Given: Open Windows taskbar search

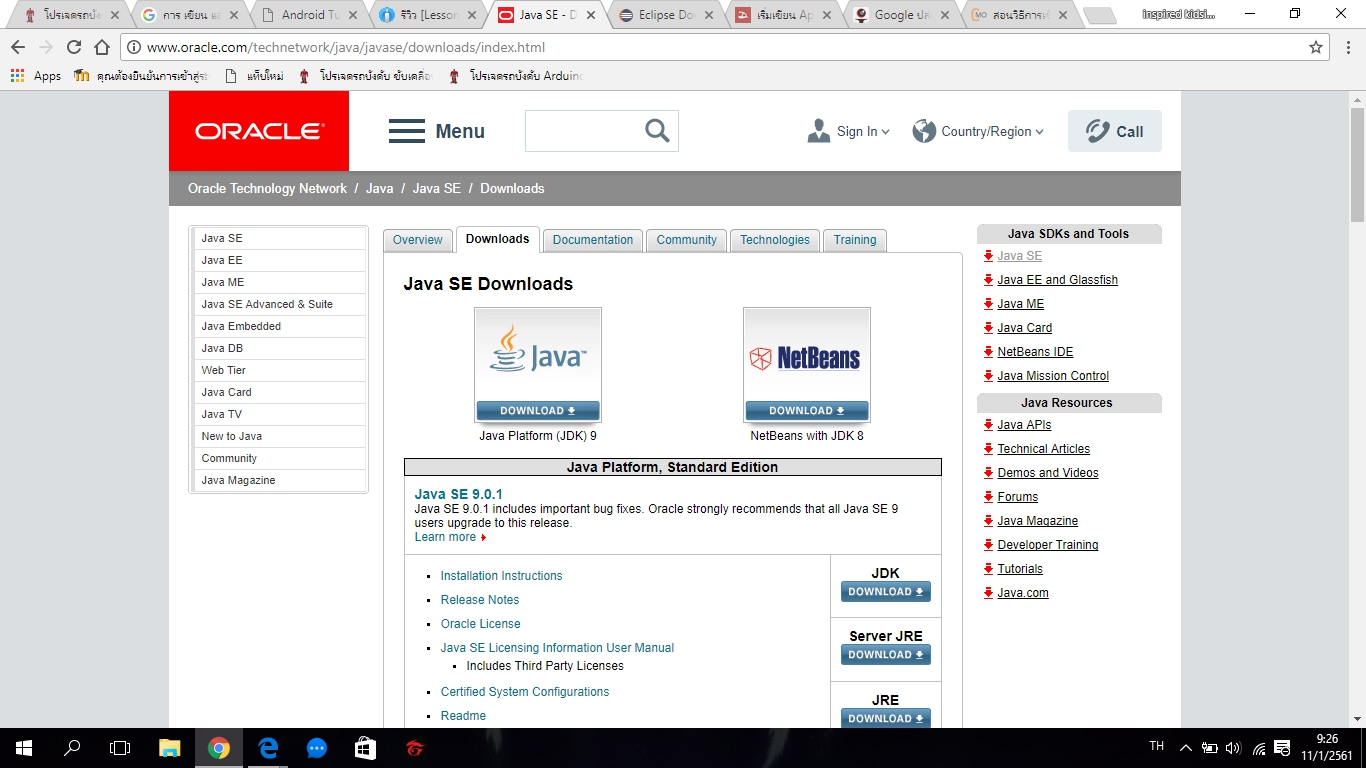Looking at the screenshot, I should click(x=72, y=748).
